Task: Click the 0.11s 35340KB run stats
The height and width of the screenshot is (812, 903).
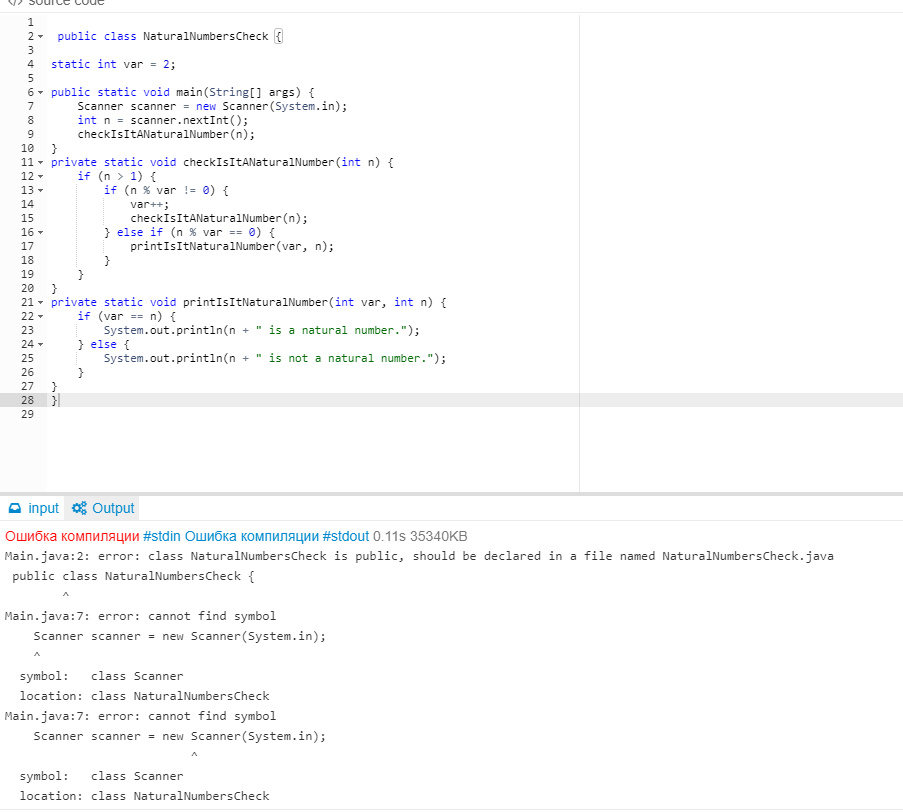Action: click(x=420, y=536)
